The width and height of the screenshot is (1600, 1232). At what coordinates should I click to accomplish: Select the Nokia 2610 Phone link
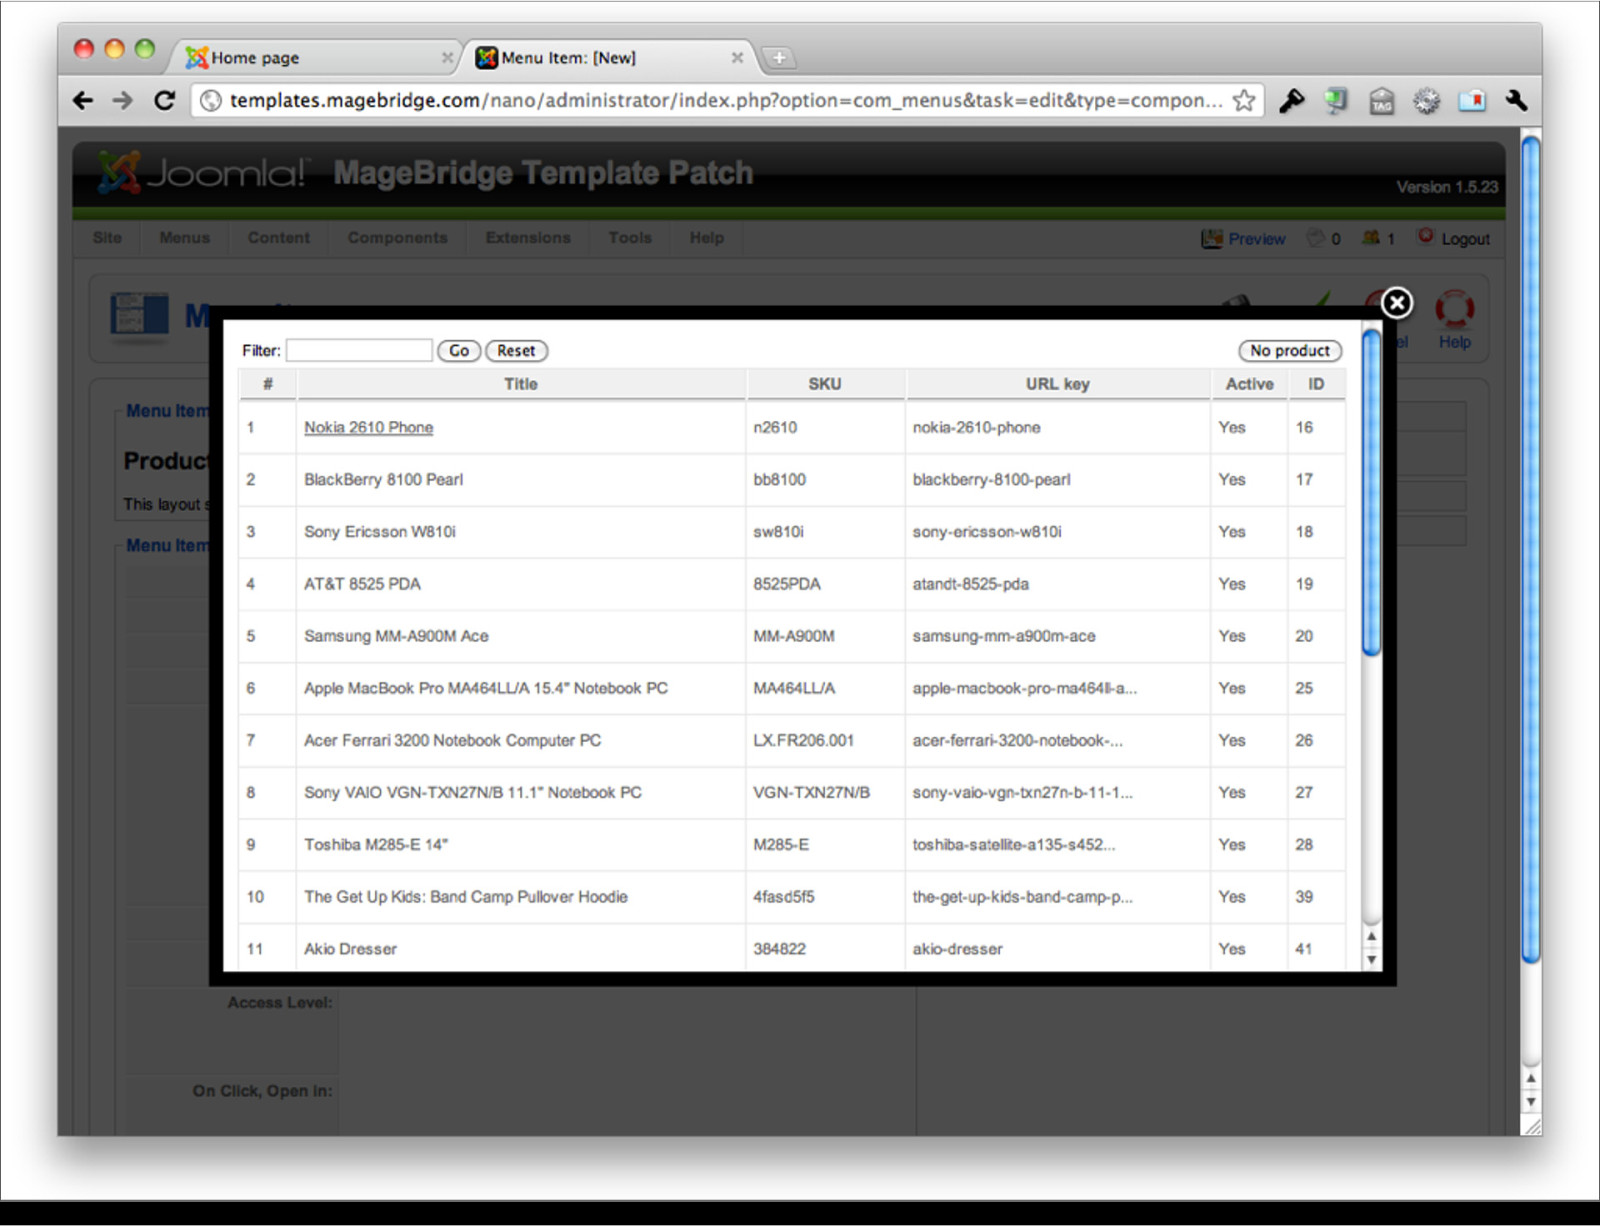(369, 427)
